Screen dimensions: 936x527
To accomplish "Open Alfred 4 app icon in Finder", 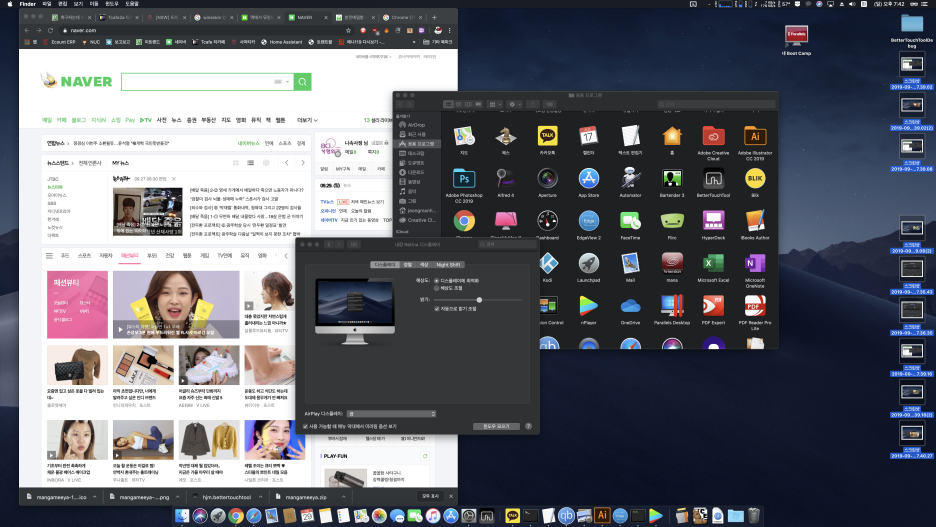I will 506,178.
